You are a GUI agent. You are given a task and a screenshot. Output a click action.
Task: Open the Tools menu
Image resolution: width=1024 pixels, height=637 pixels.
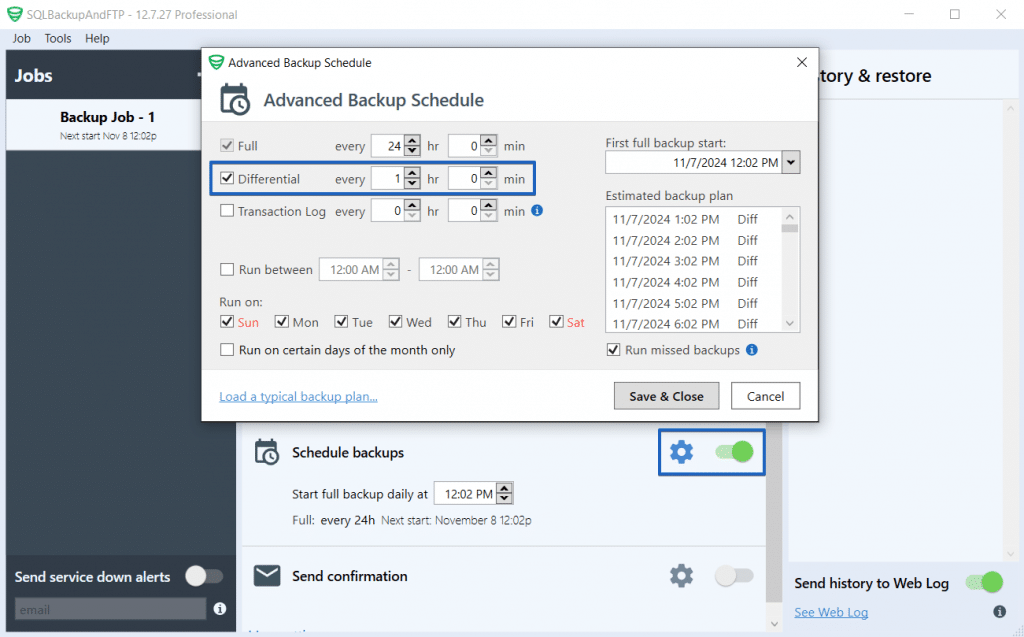tap(58, 38)
